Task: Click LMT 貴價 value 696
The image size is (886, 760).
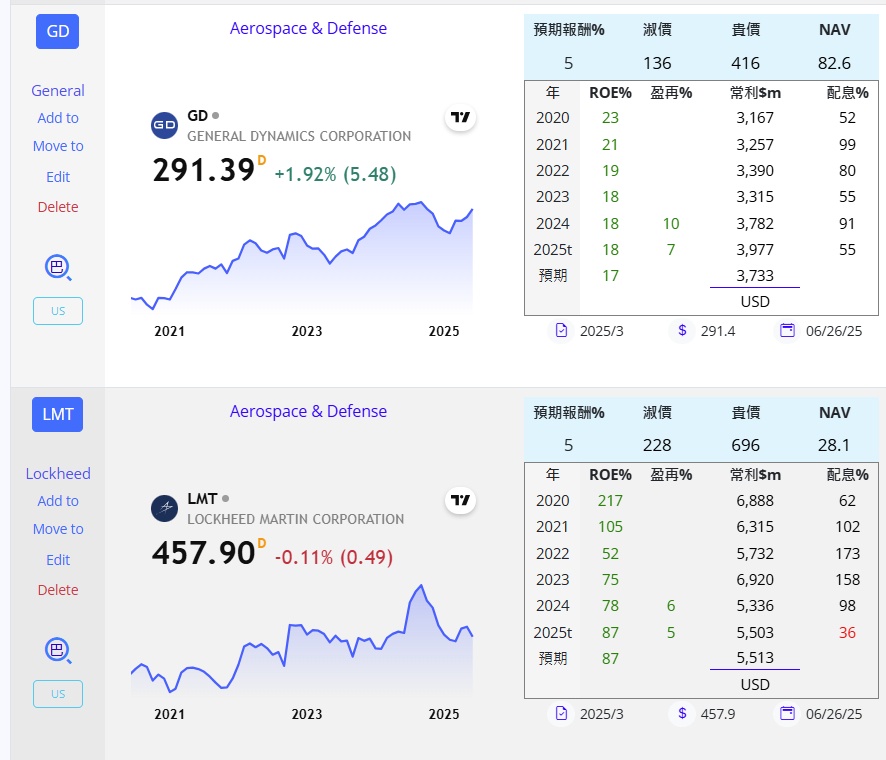Action: click(x=745, y=445)
